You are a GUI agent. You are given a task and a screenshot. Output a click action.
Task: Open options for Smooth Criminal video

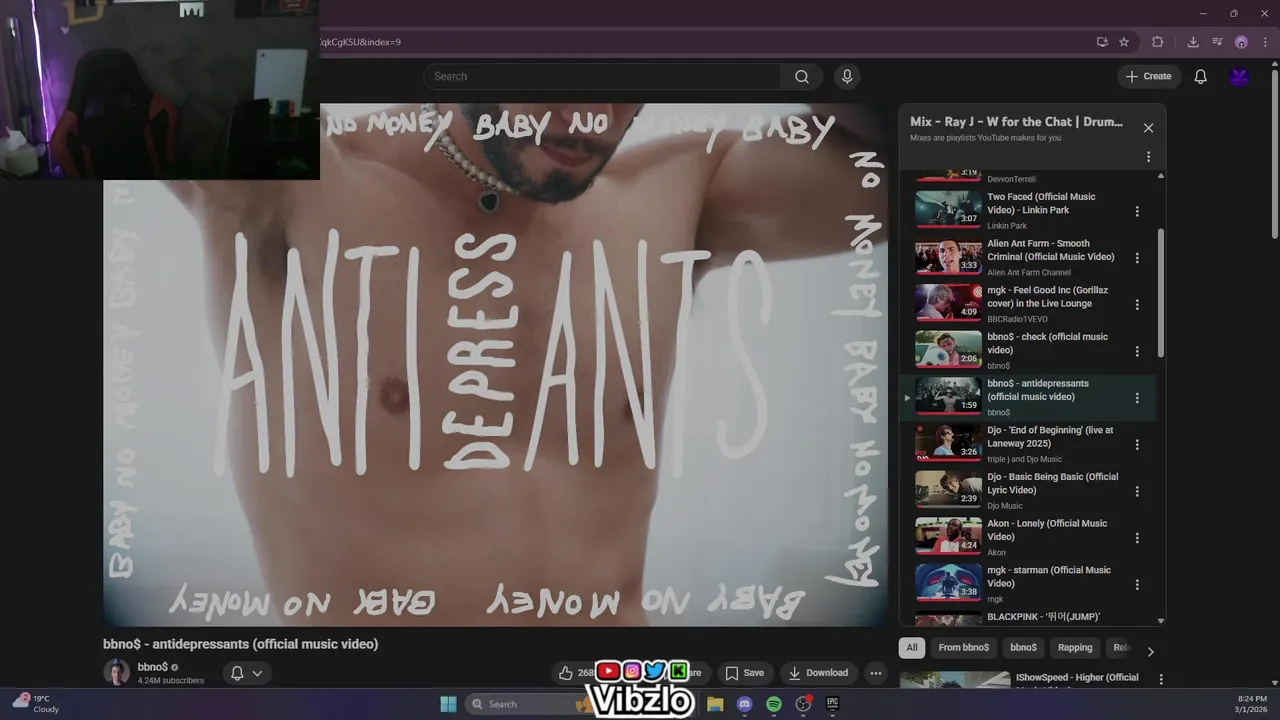point(1137,258)
